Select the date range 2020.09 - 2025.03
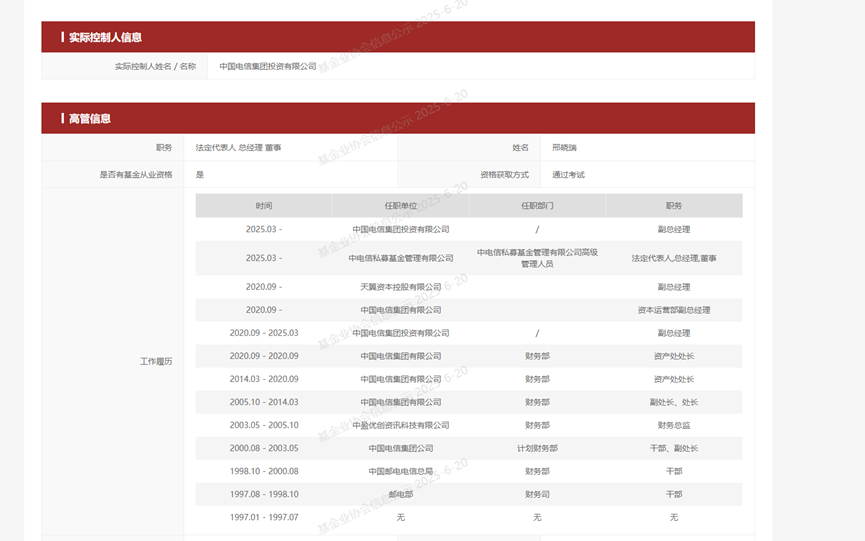Viewport: 865px width, 541px height. 264,333
